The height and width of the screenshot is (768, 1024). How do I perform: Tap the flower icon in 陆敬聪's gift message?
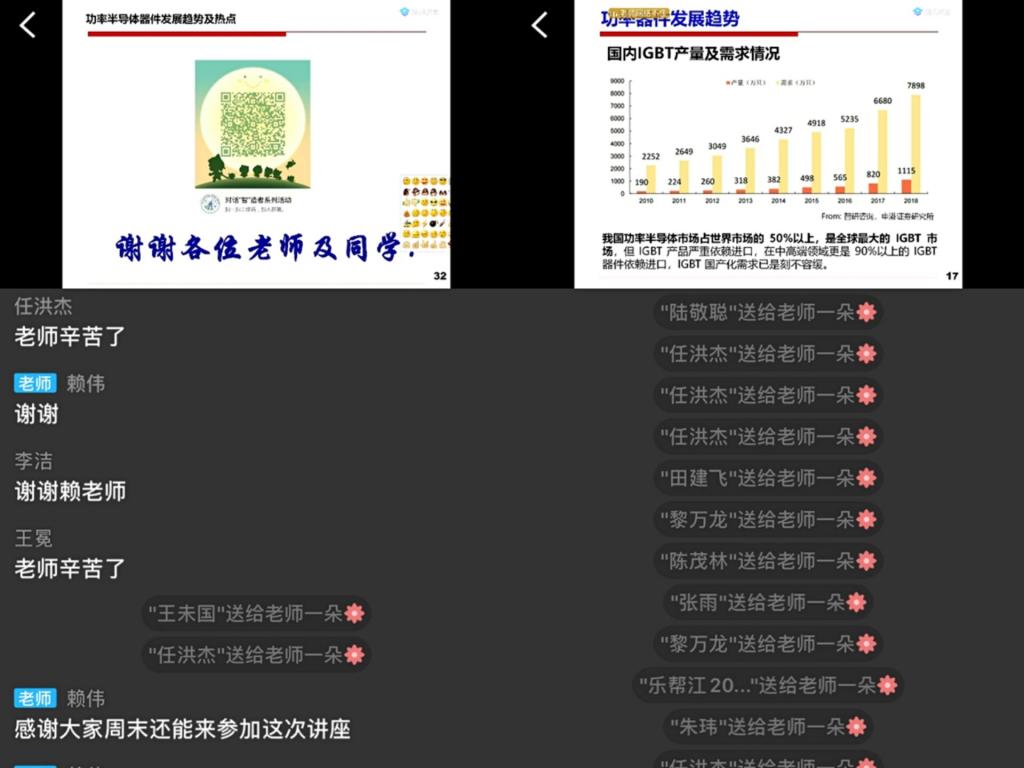(x=866, y=312)
